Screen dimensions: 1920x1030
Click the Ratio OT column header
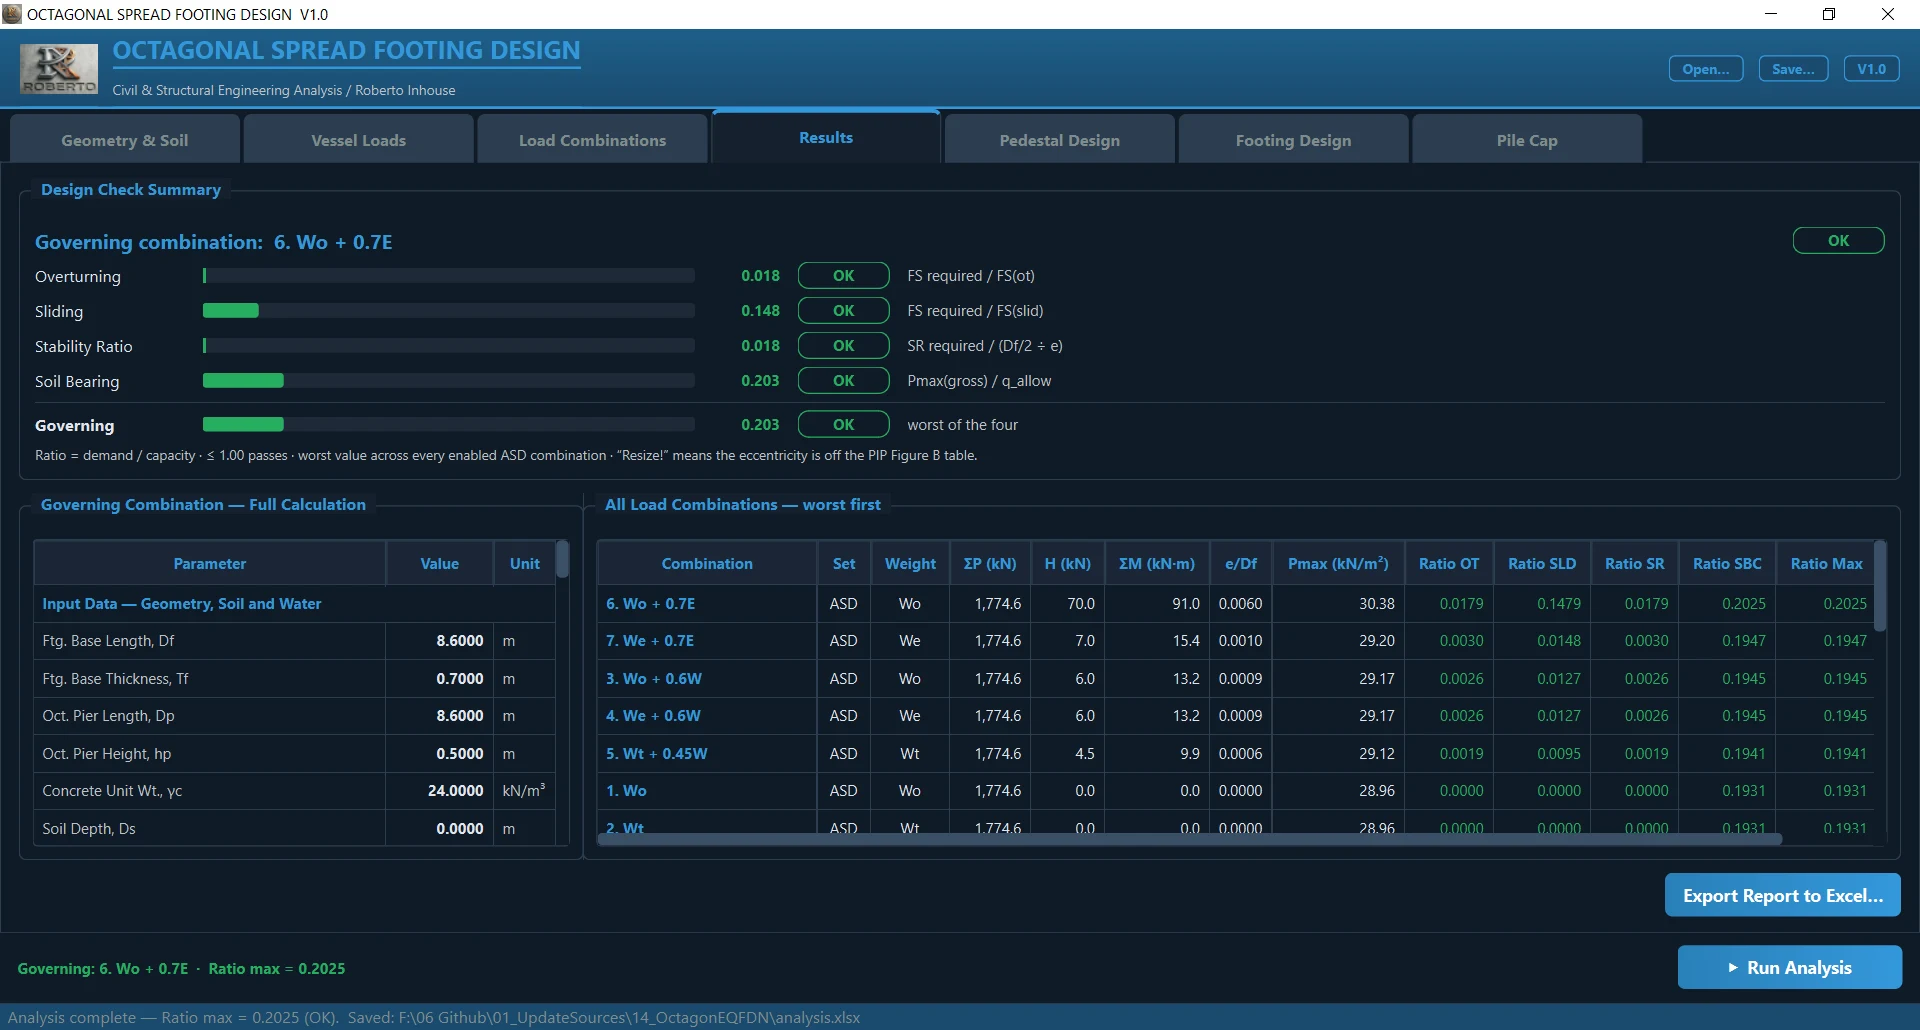(1449, 563)
